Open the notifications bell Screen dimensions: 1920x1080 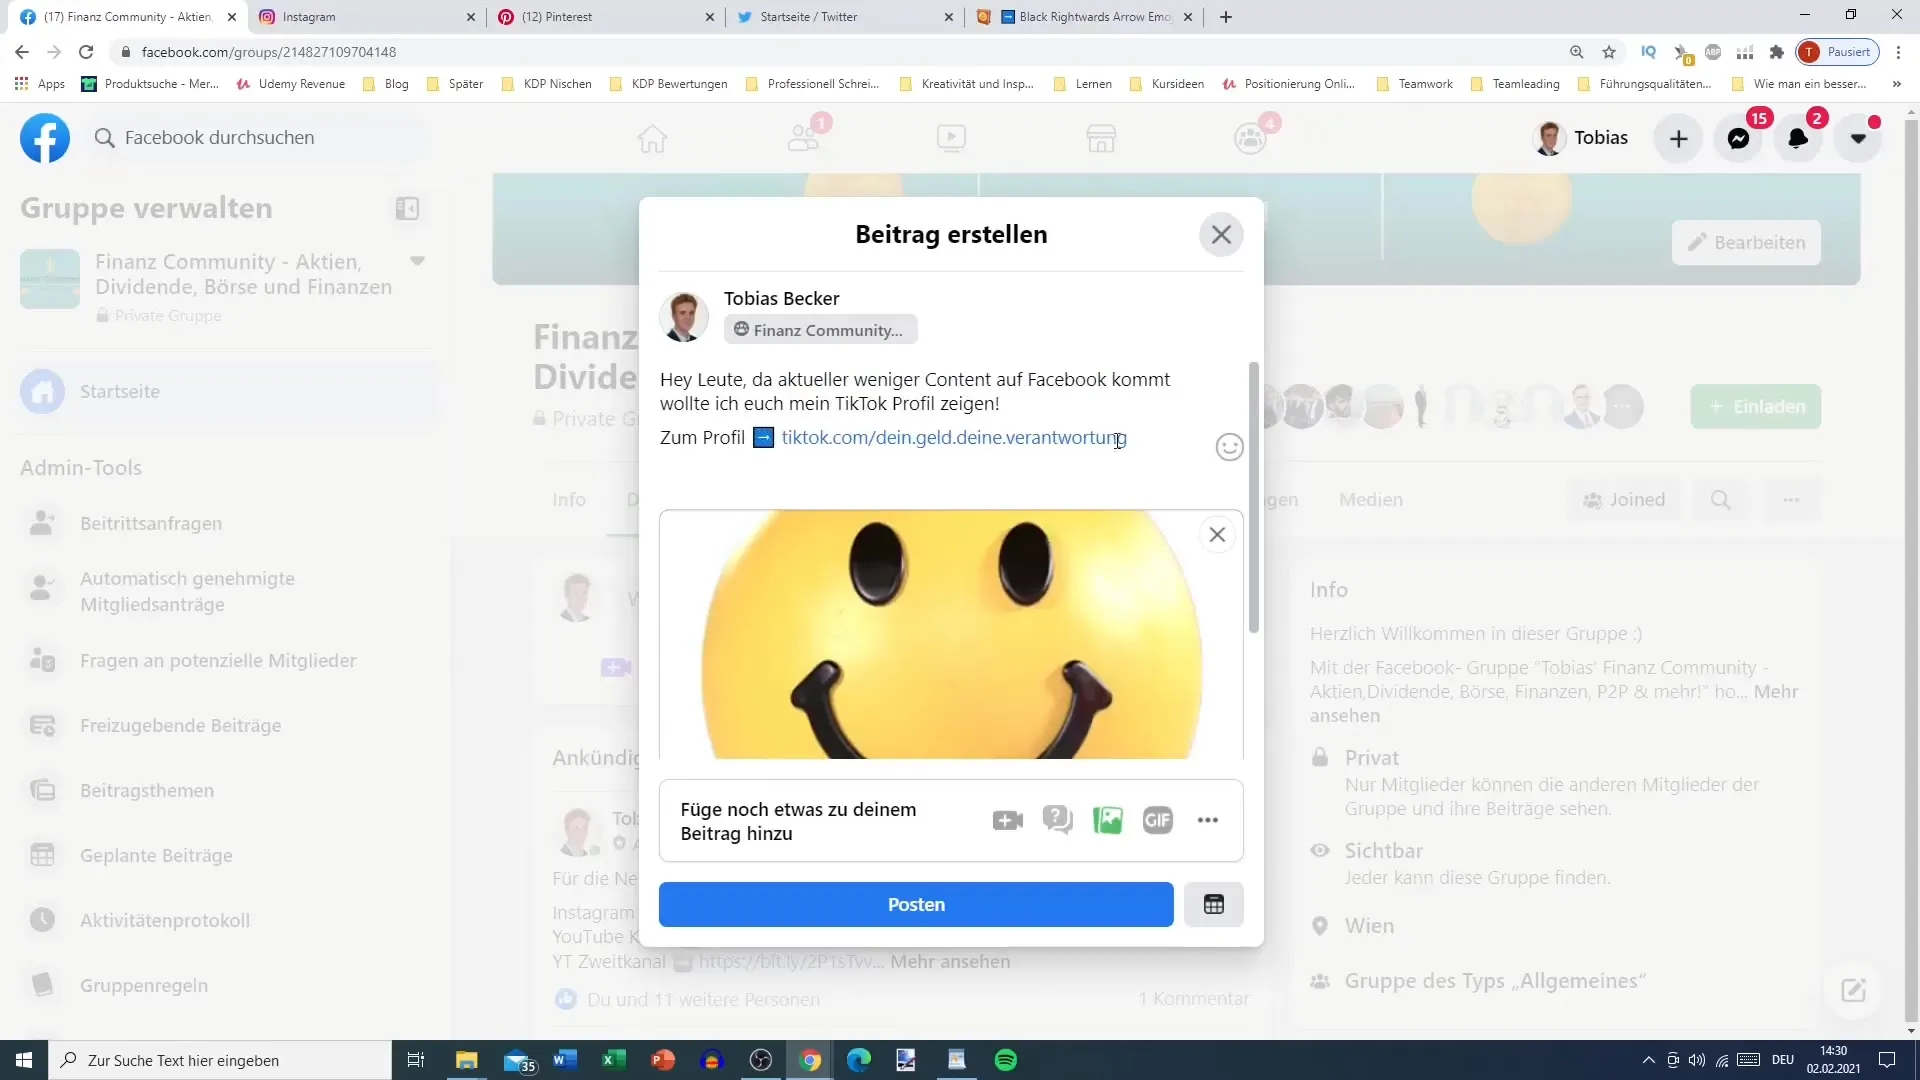(1798, 139)
